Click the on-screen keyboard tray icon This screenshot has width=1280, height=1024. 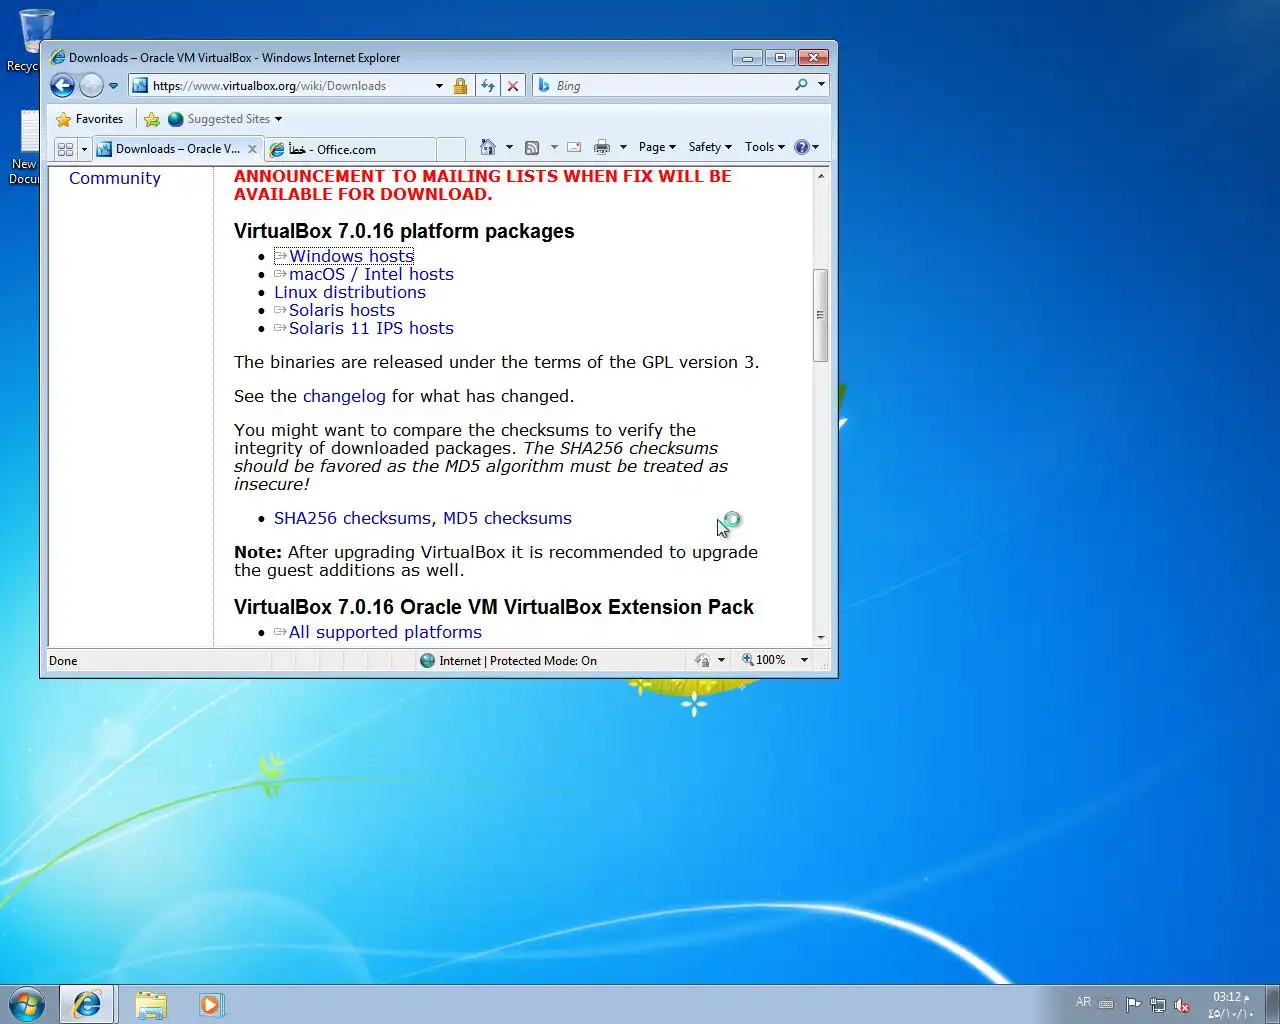tap(1106, 1004)
